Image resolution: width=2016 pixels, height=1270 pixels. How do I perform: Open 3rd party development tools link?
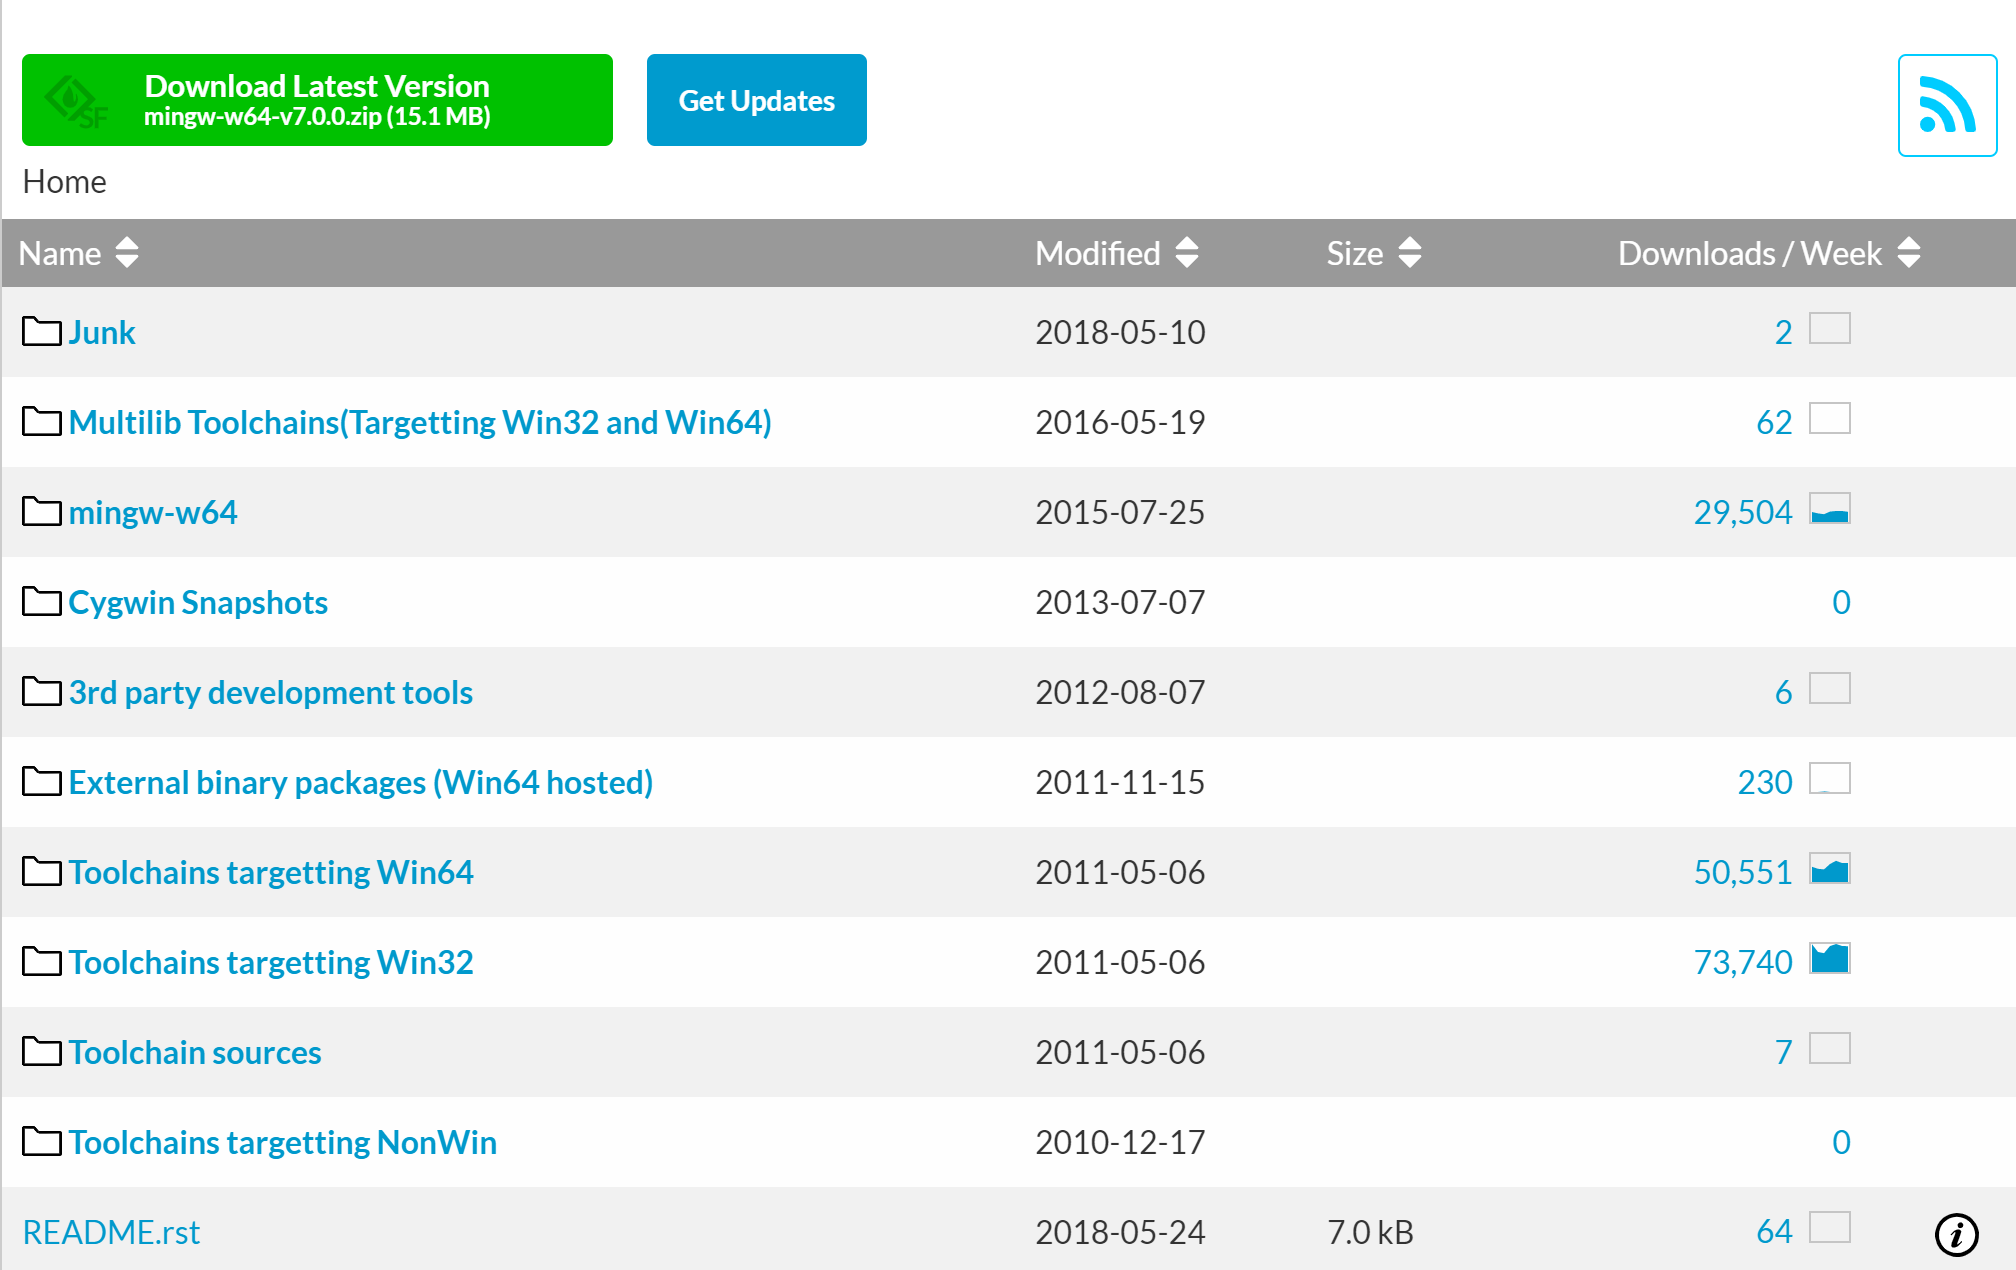coord(271,692)
